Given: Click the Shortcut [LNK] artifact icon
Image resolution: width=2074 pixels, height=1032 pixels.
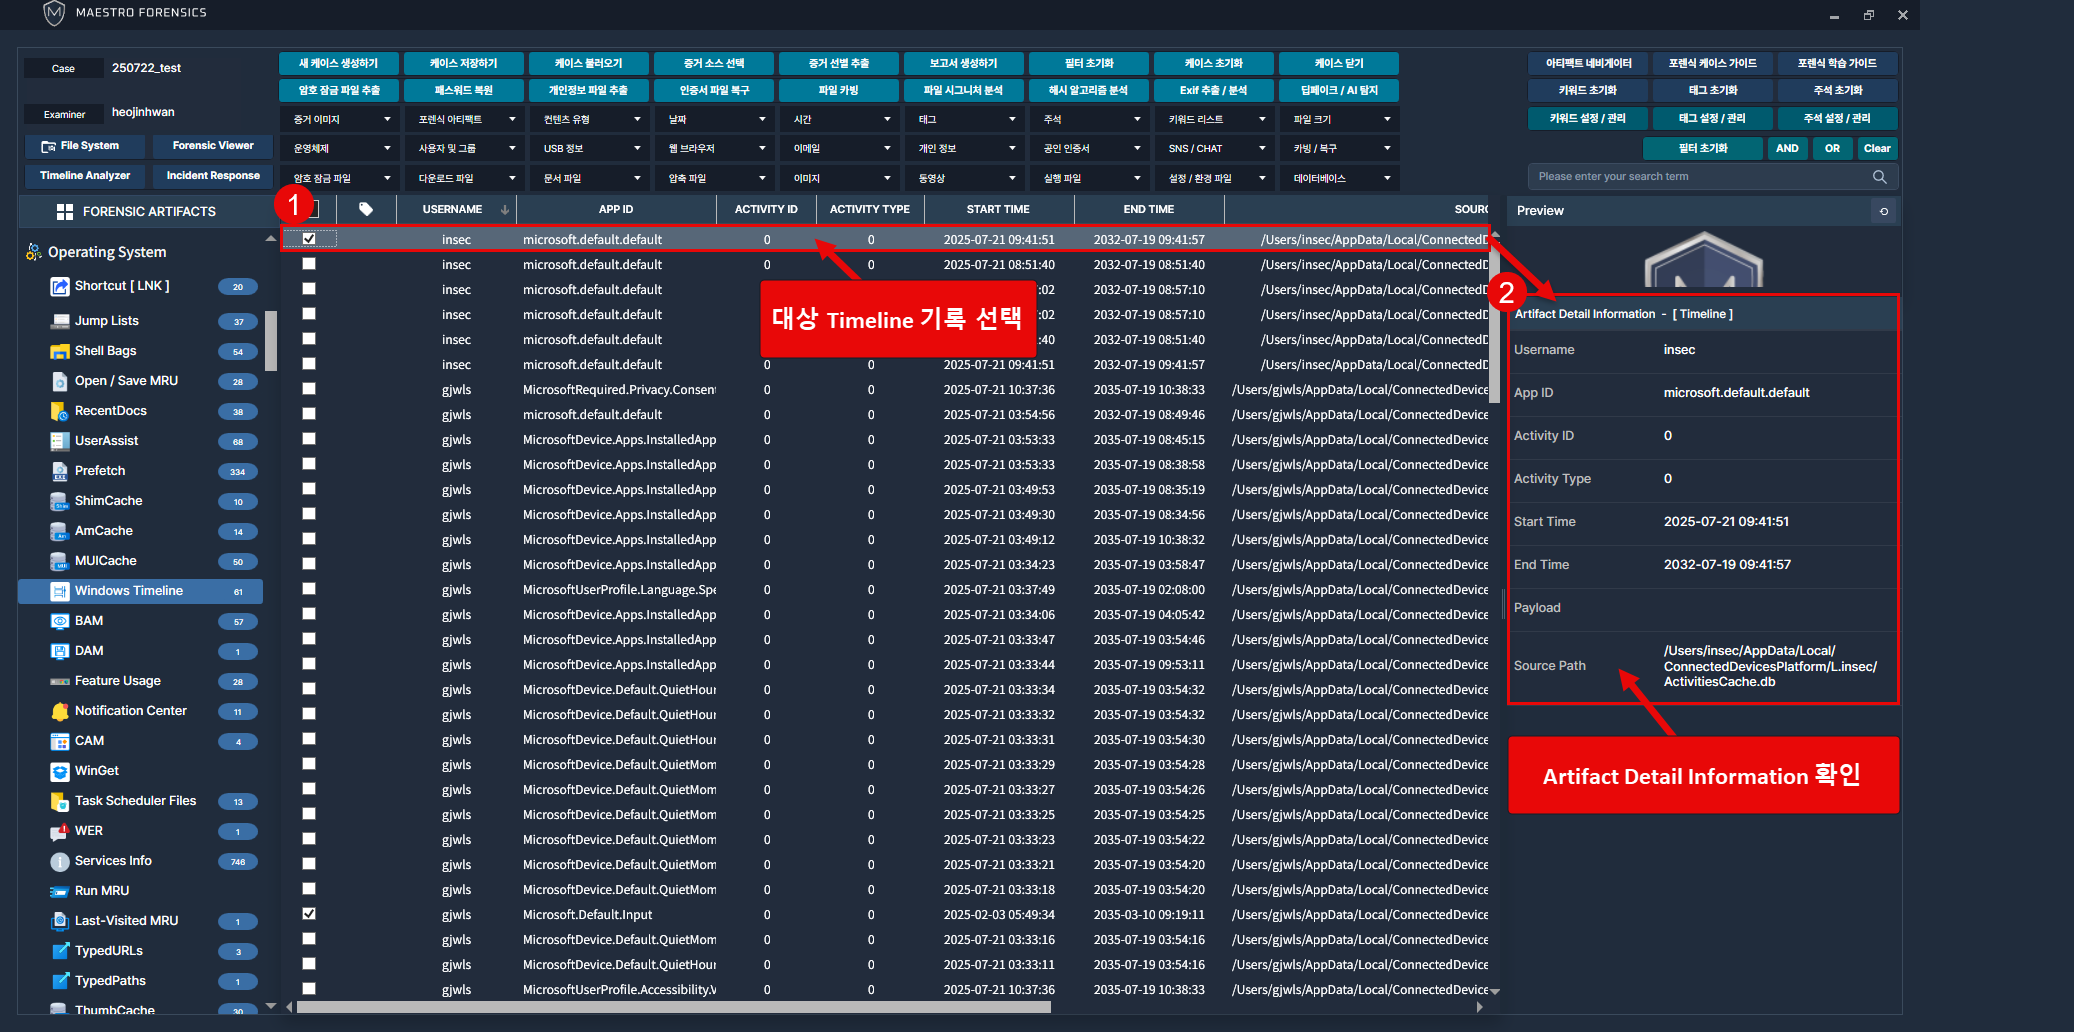Looking at the screenshot, I should 59,287.
